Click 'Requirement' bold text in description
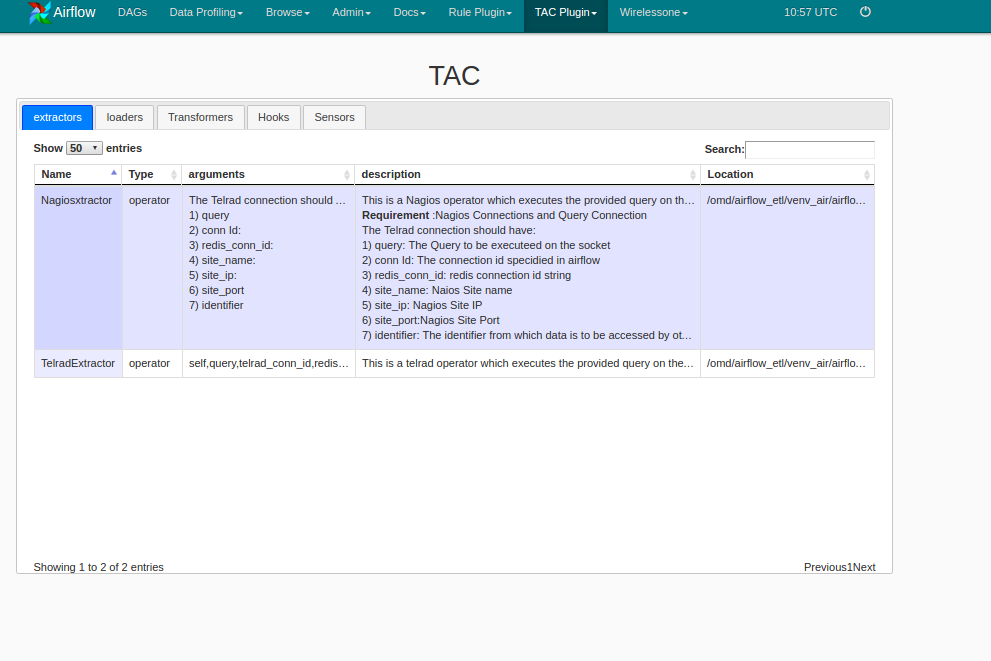Image resolution: width=991 pixels, height=661 pixels. pos(396,215)
